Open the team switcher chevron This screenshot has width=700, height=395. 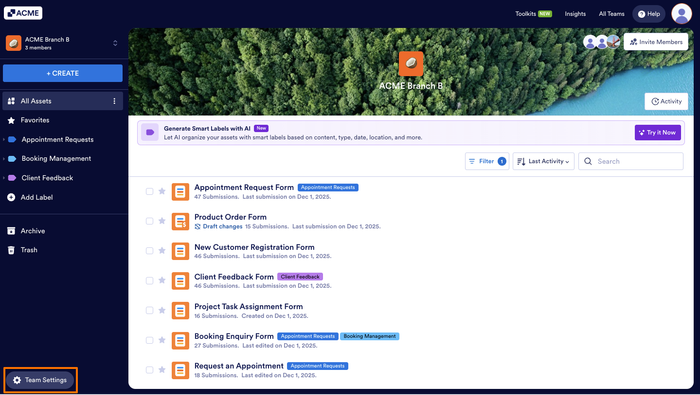coord(115,43)
